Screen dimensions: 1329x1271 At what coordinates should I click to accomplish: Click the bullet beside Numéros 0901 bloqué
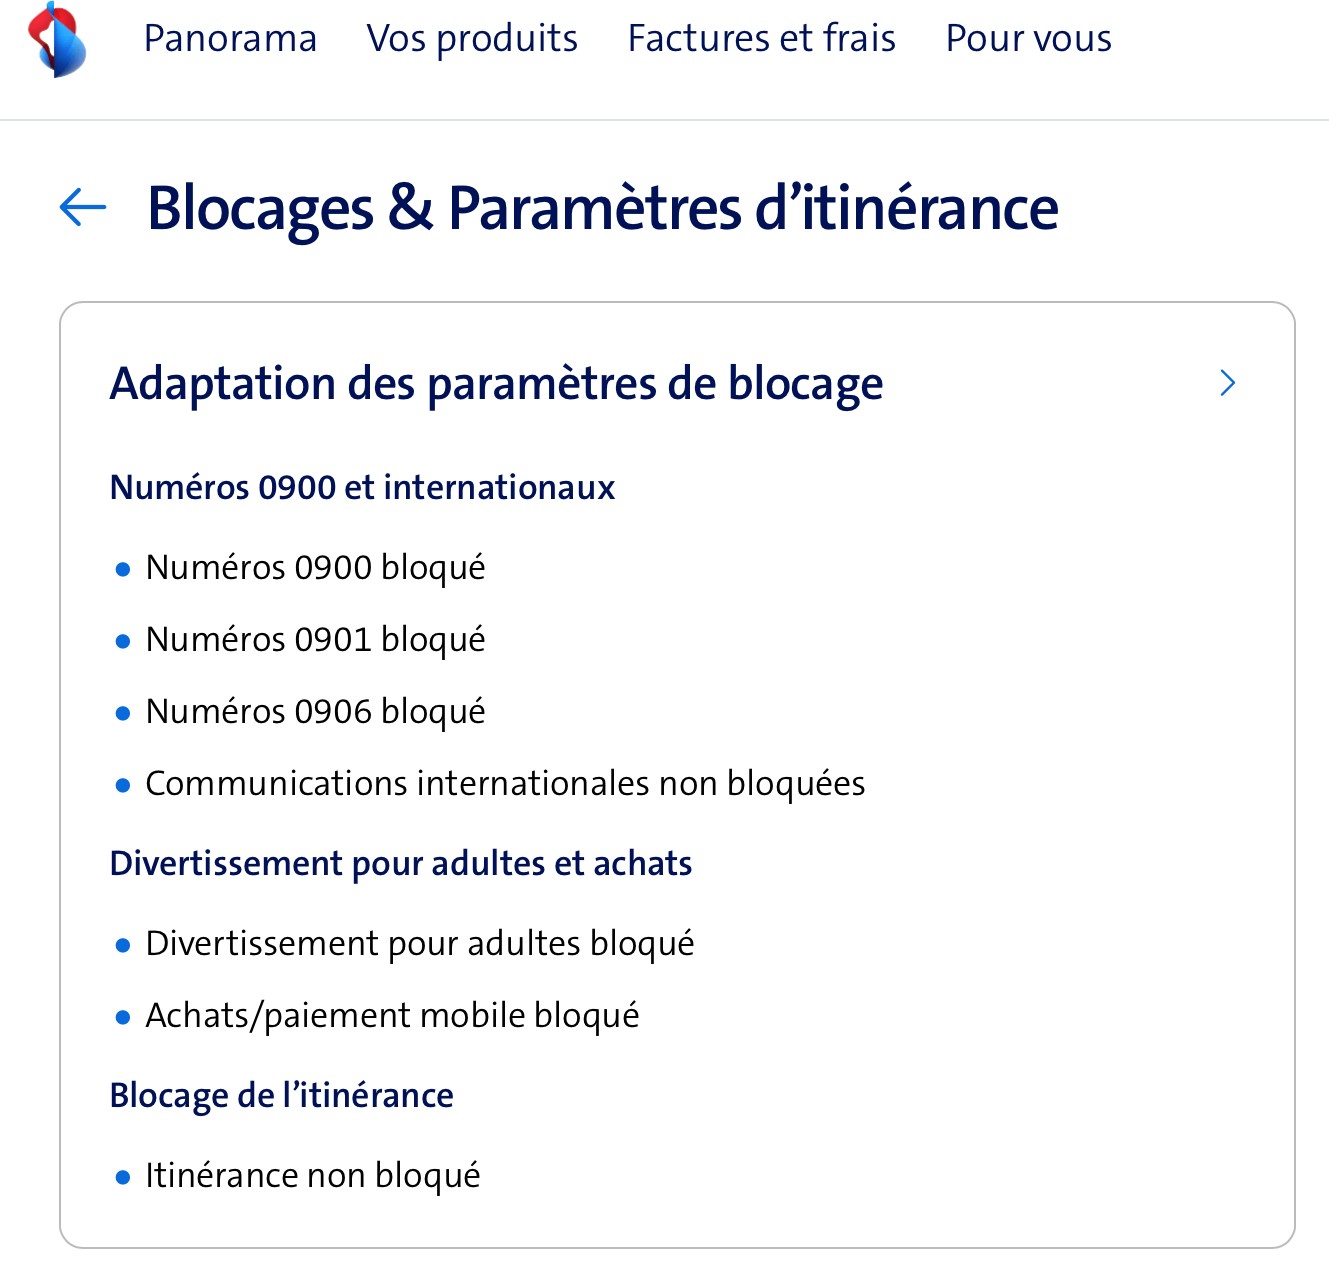pyautogui.click(x=123, y=641)
